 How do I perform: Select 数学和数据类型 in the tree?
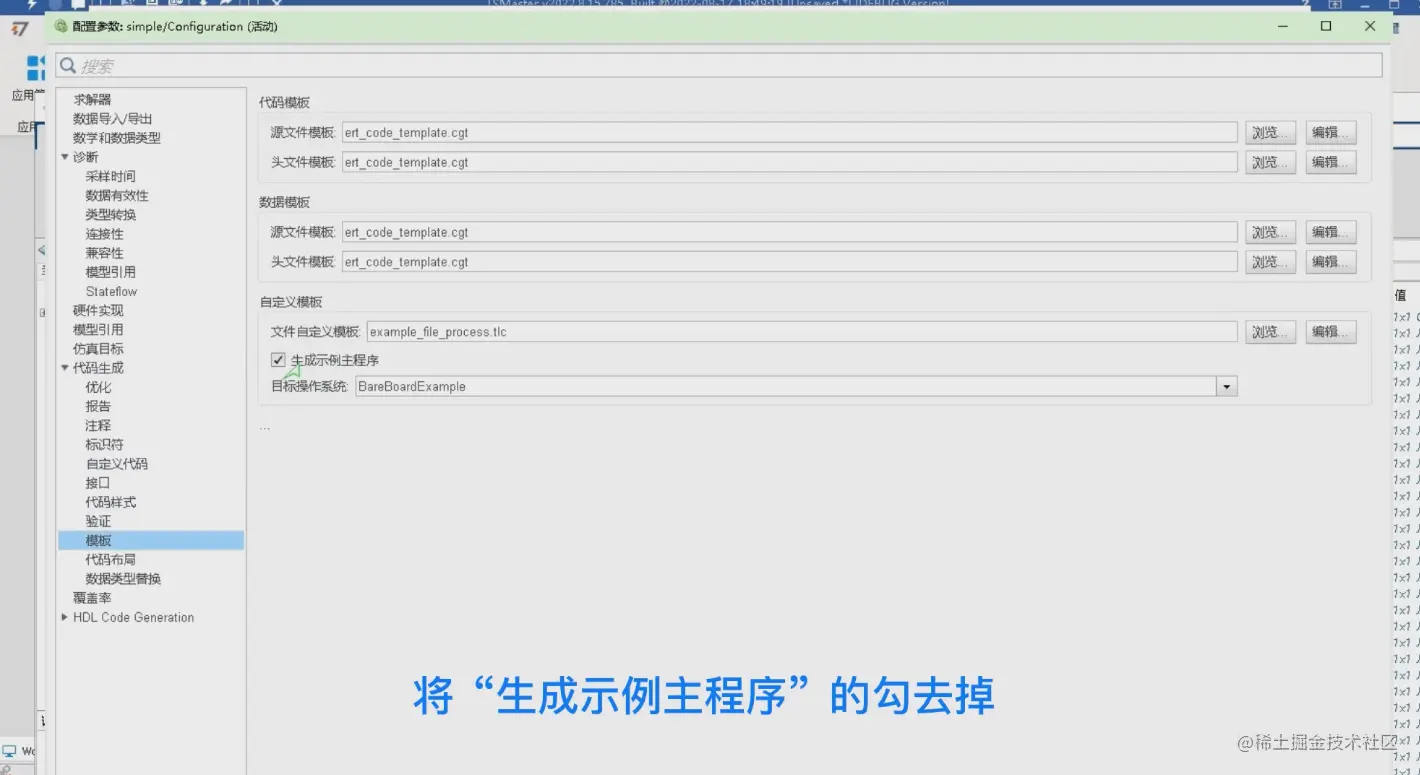coord(117,138)
